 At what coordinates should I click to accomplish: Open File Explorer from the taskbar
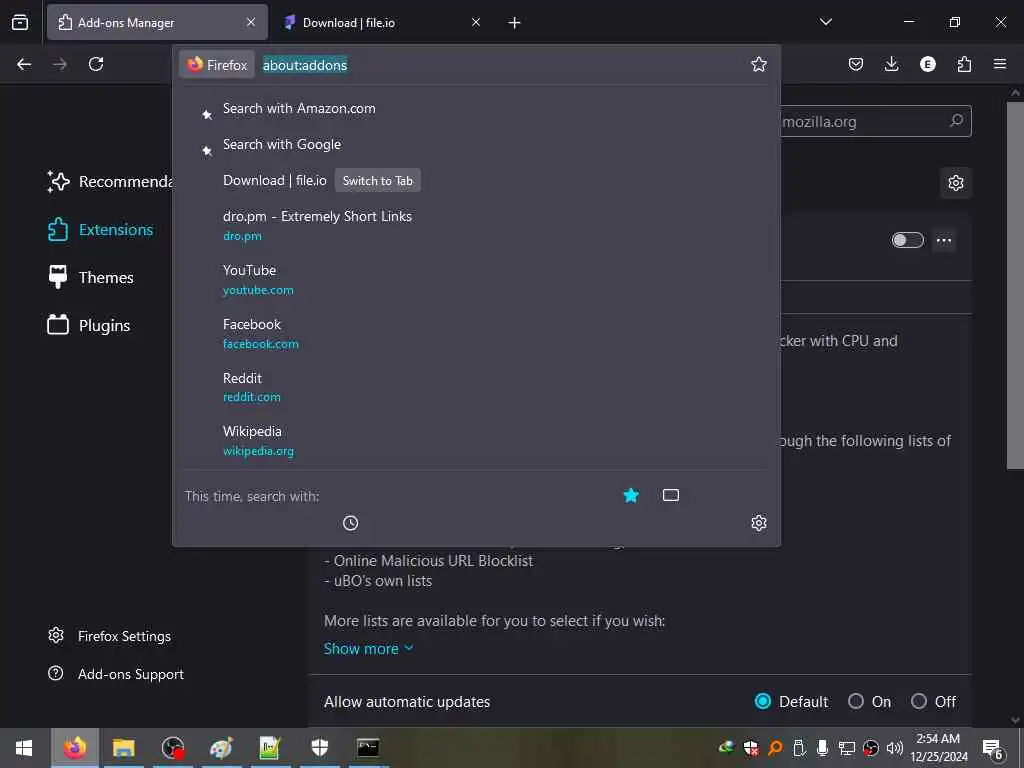(123, 748)
